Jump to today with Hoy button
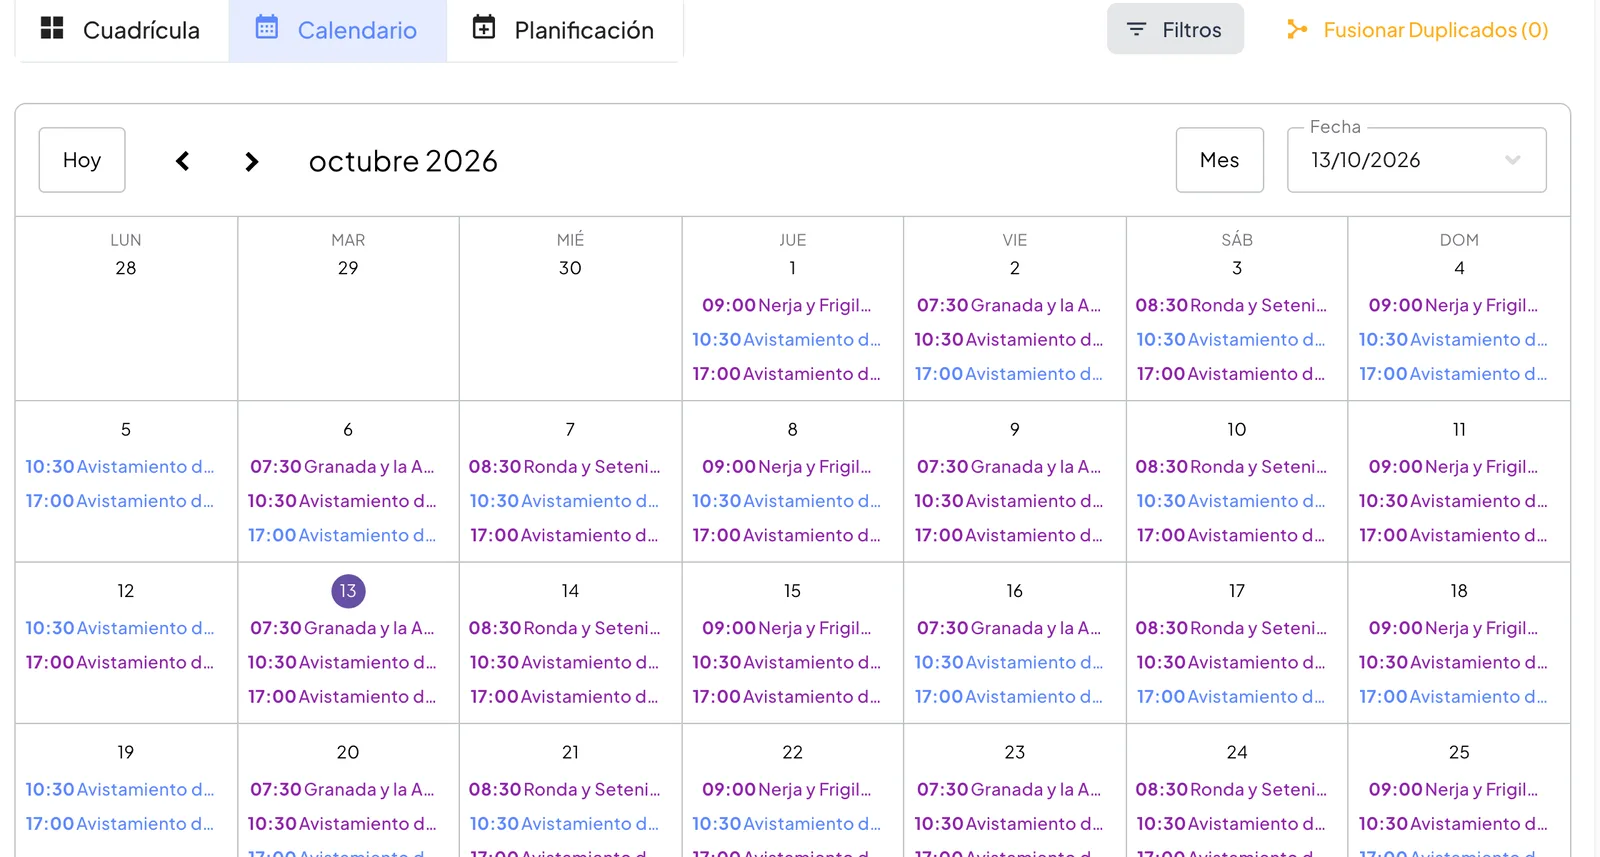Image resolution: width=1600 pixels, height=857 pixels. coord(82,160)
